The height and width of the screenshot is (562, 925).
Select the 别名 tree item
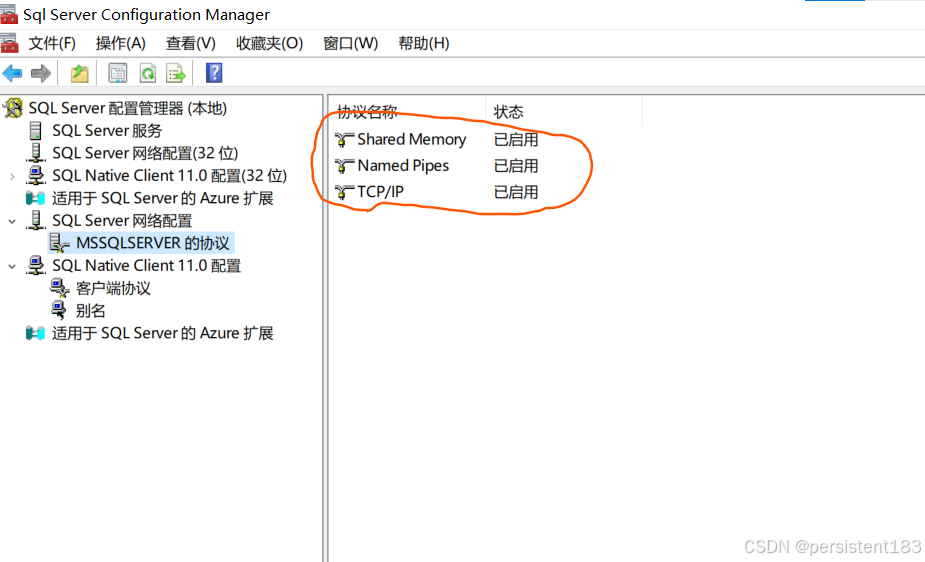coord(90,310)
